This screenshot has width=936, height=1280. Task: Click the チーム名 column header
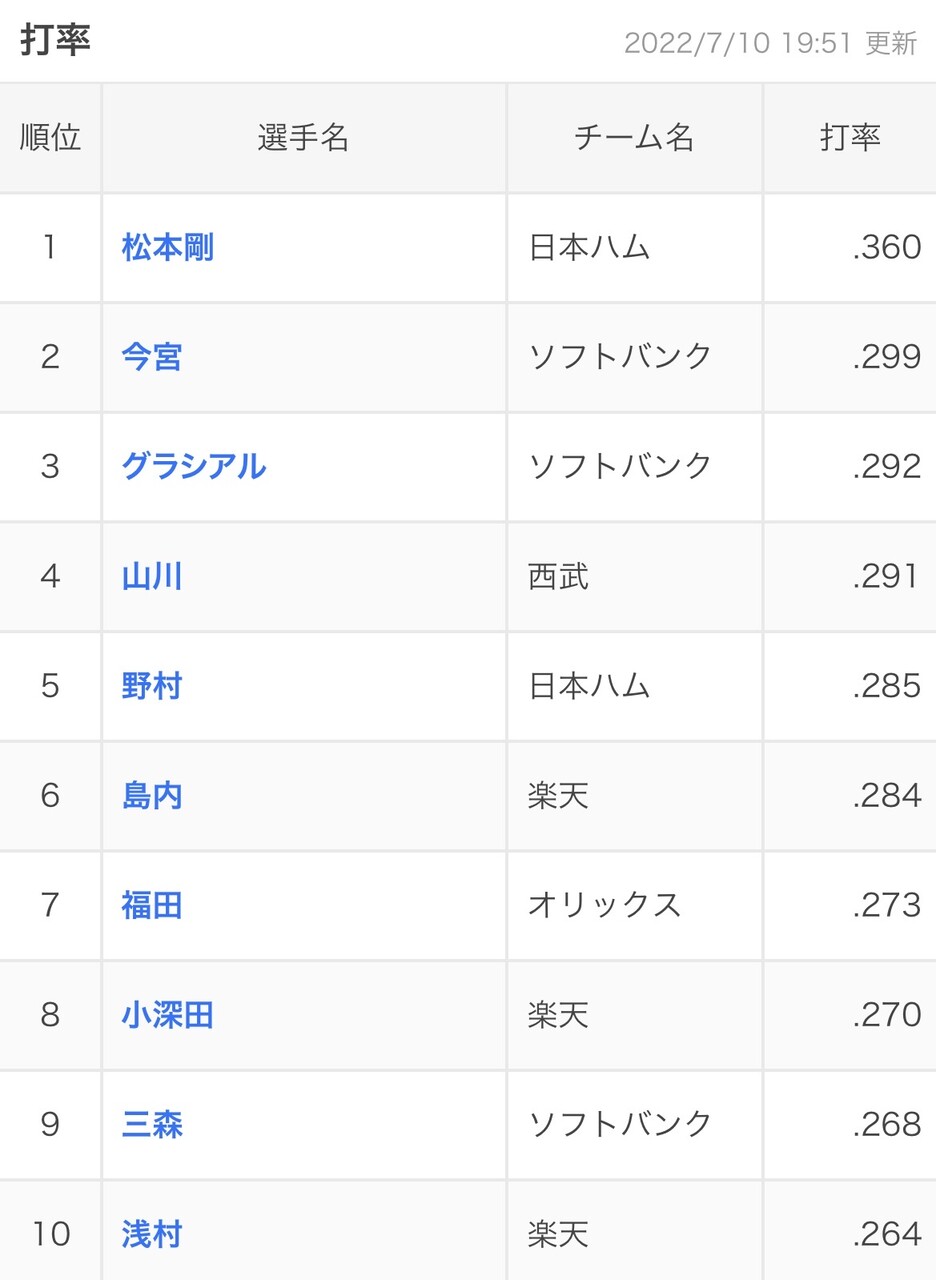coord(634,138)
